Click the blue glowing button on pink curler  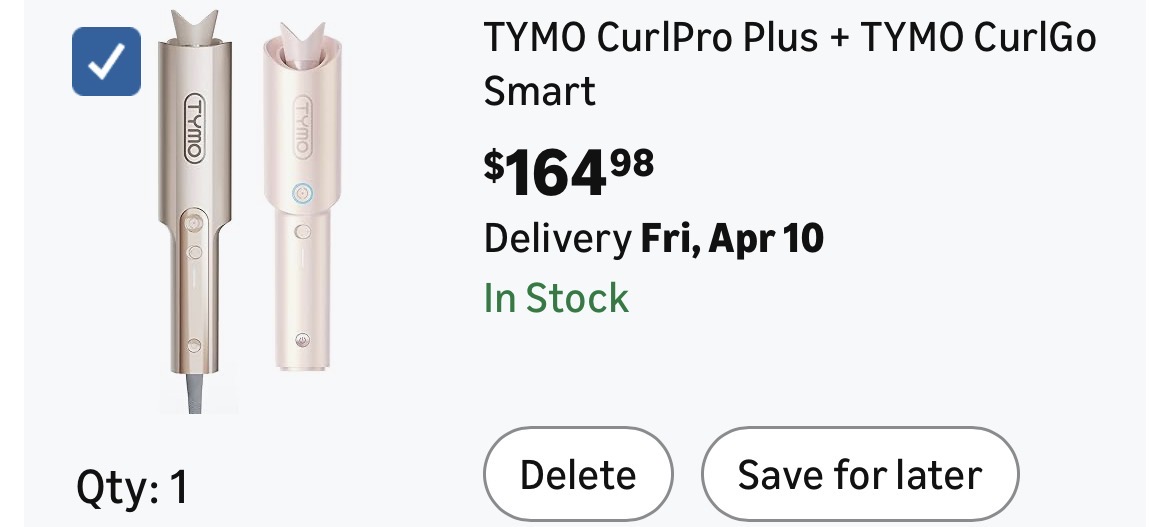(x=300, y=192)
